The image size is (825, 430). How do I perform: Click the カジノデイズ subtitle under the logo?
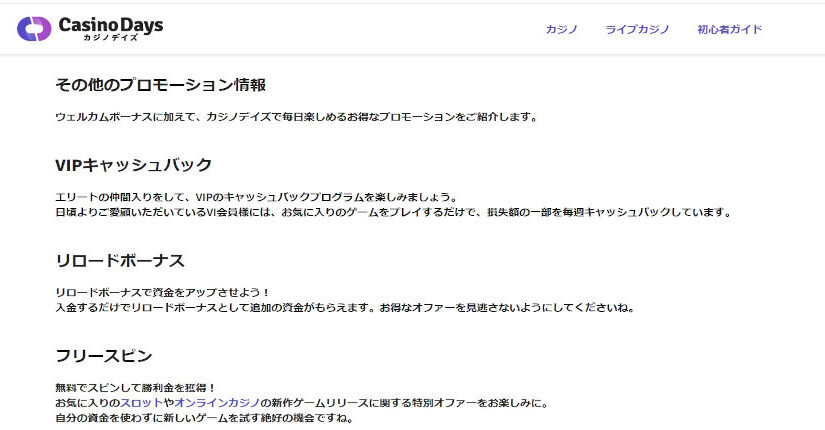coord(109,38)
